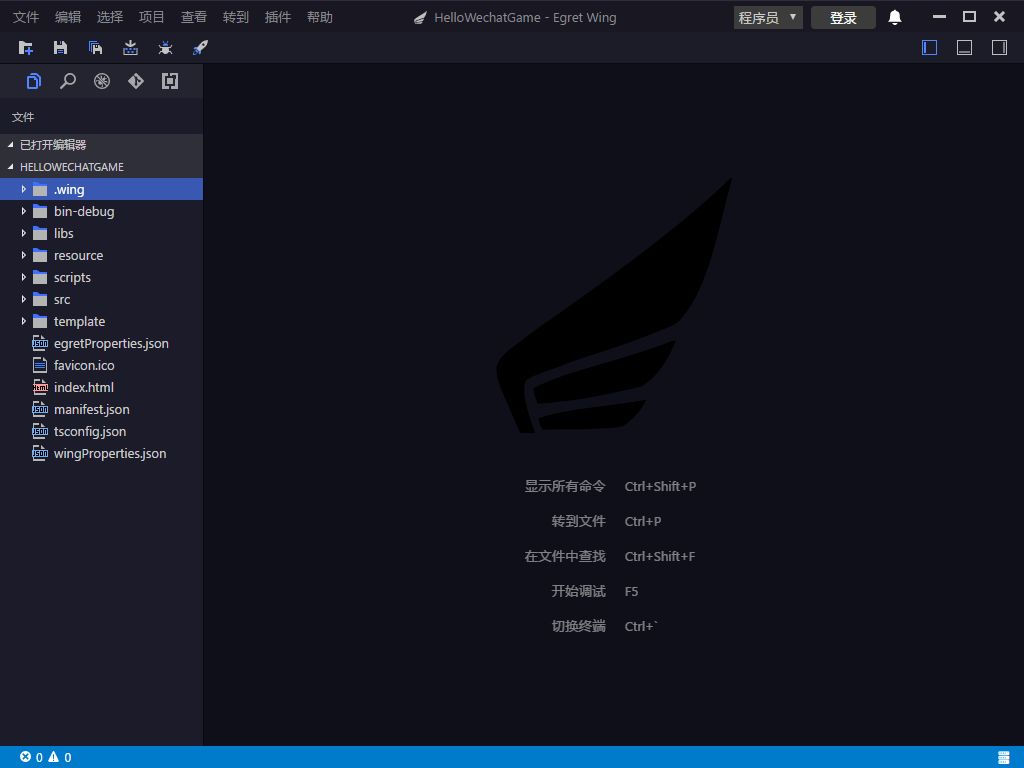Click the 开始调试 shortcut hint
The height and width of the screenshot is (768, 1024).
click(579, 591)
